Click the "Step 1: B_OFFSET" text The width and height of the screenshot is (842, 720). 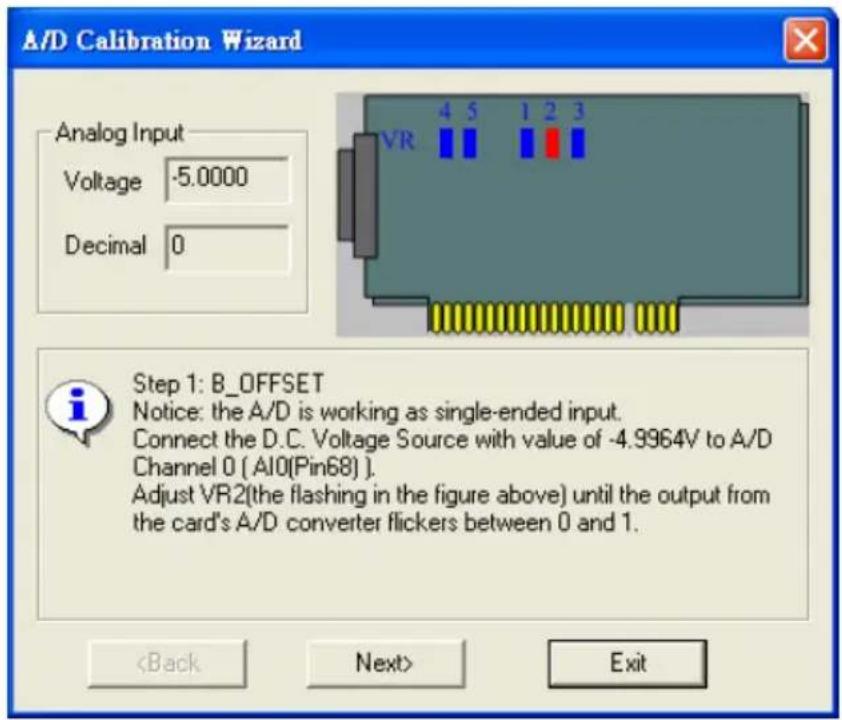tap(228, 383)
